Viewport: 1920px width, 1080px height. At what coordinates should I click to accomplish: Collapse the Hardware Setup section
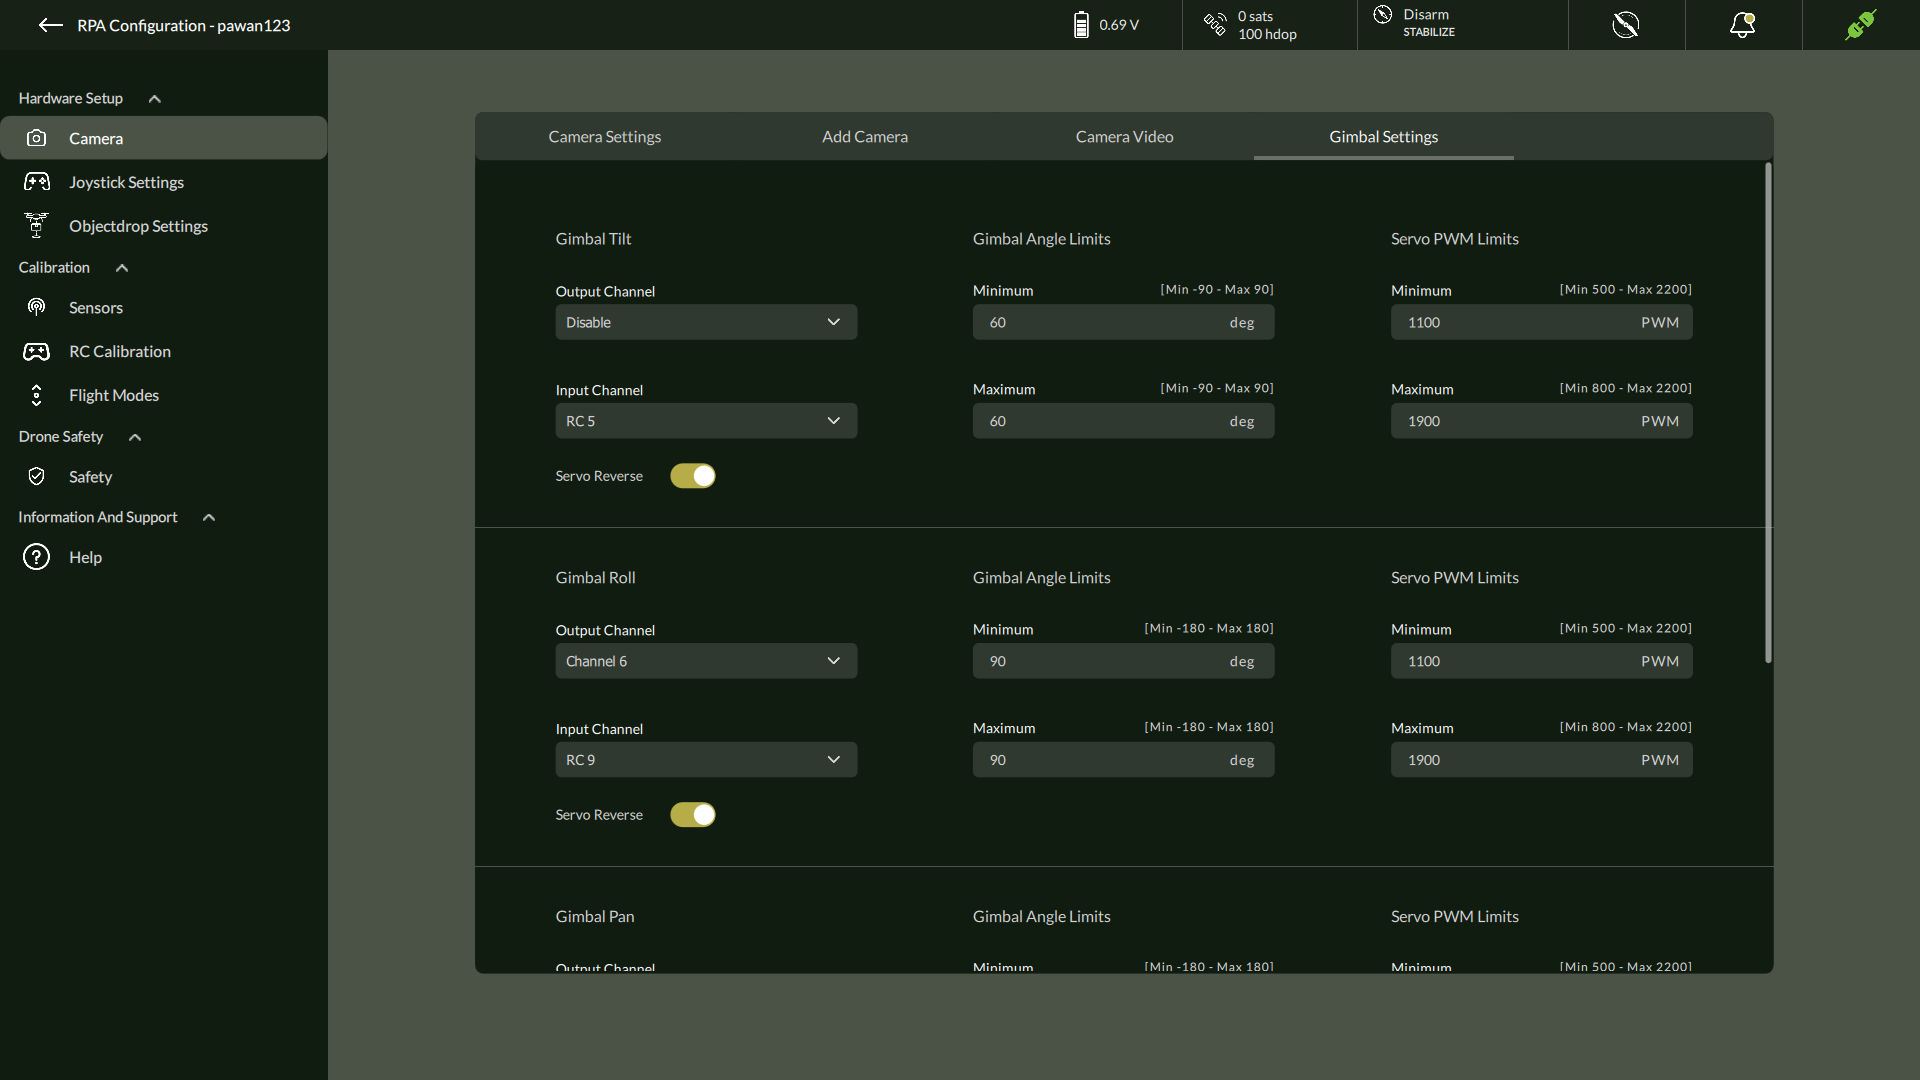click(155, 98)
